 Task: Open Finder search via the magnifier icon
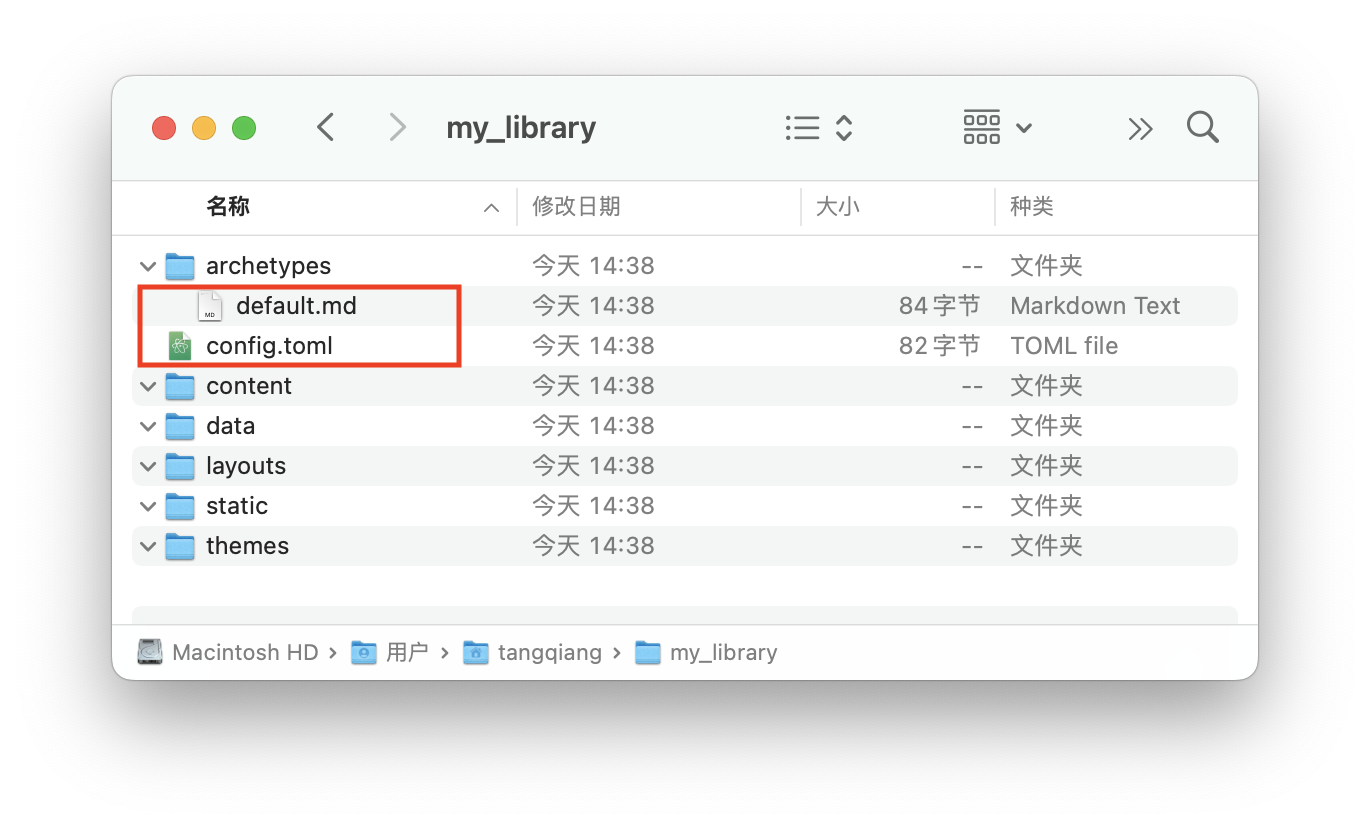point(1202,127)
